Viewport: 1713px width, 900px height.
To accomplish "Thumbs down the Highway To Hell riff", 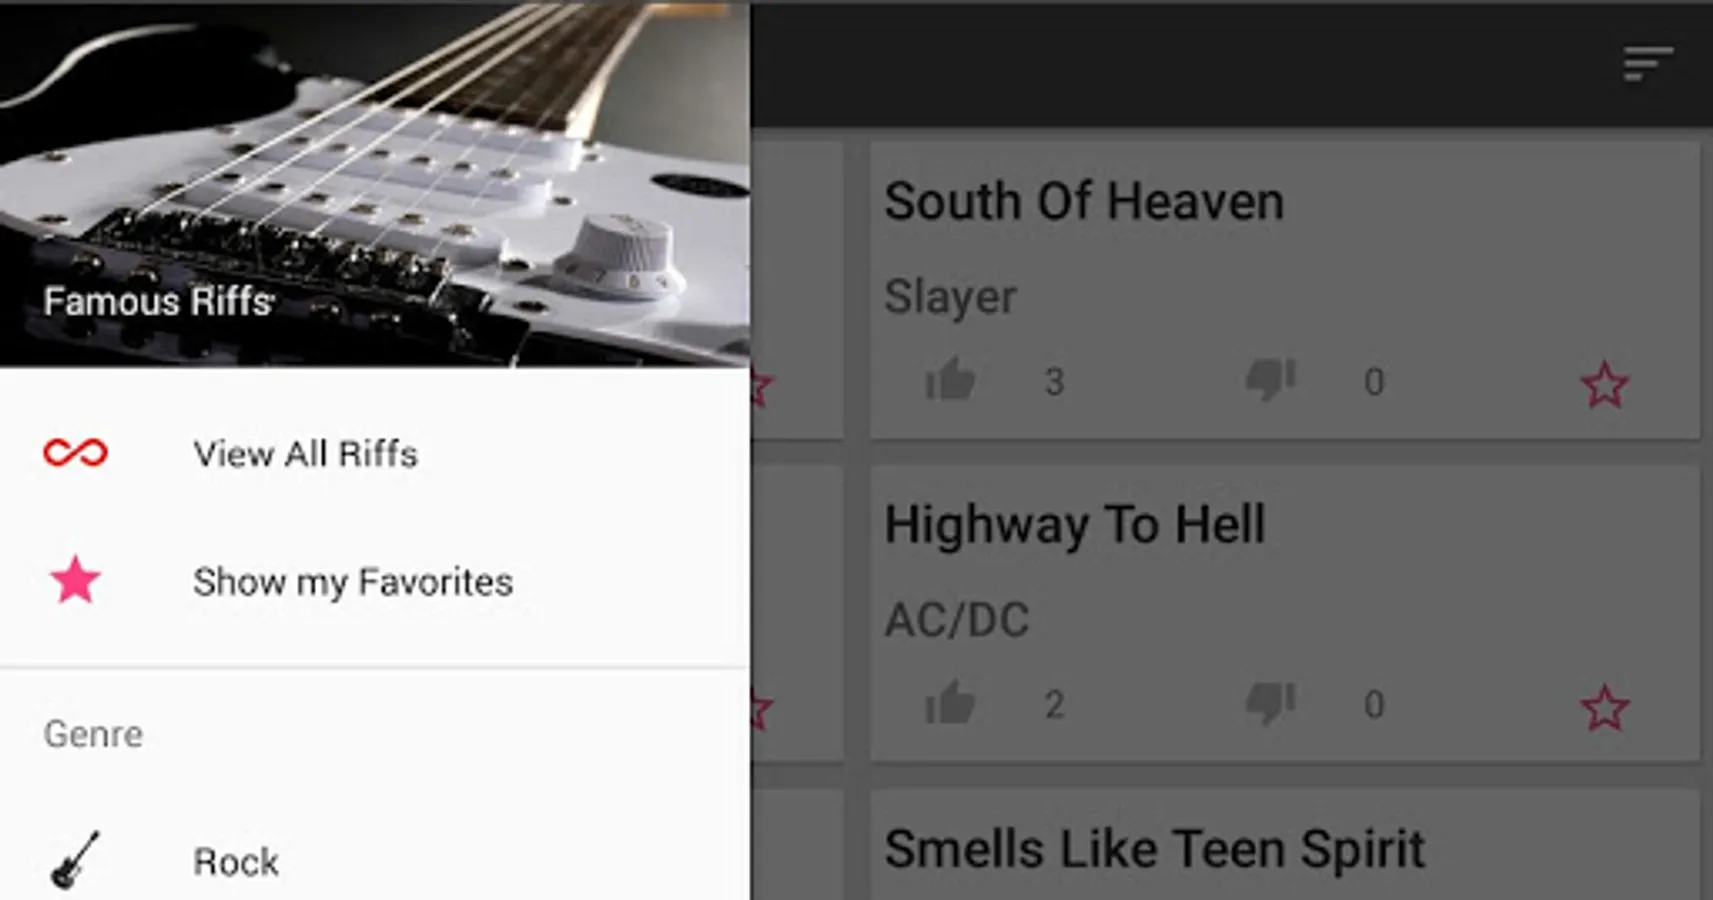I will pos(1270,703).
